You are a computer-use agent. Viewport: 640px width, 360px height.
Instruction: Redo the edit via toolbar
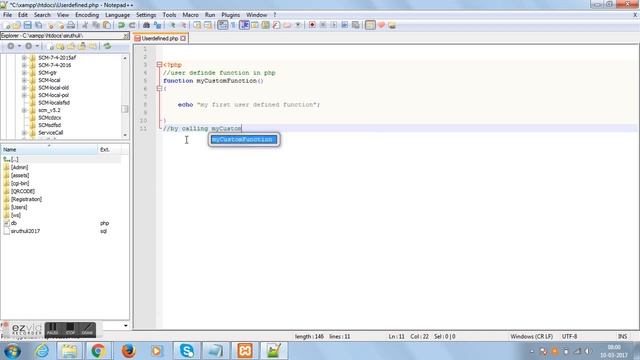point(132,25)
